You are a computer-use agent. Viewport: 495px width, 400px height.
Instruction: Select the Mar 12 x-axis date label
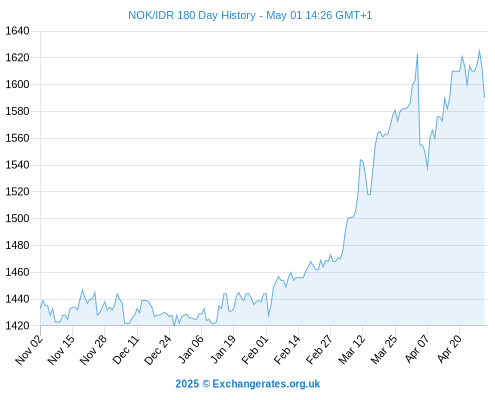point(352,349)
